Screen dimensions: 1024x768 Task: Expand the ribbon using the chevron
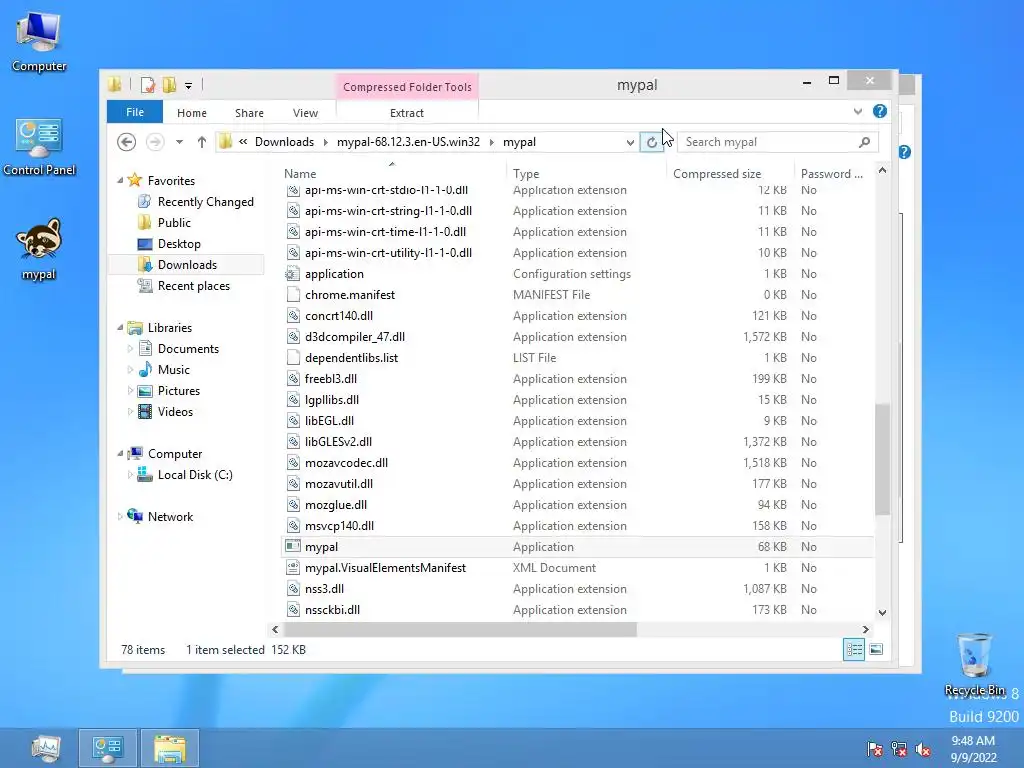click(x=857, y=112)
